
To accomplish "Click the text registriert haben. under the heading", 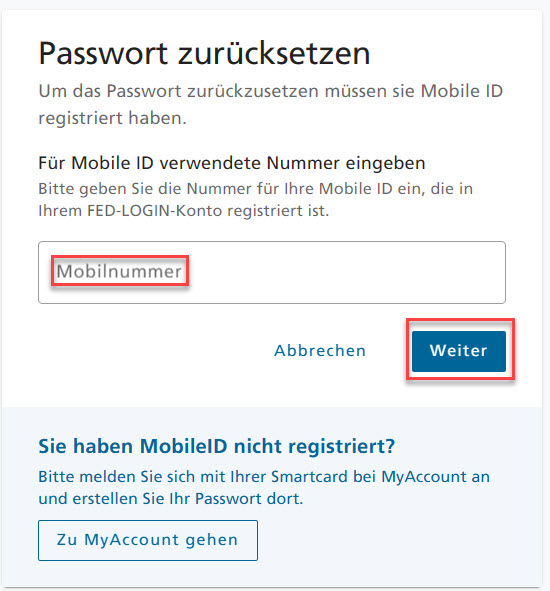I will click(112, 118).
